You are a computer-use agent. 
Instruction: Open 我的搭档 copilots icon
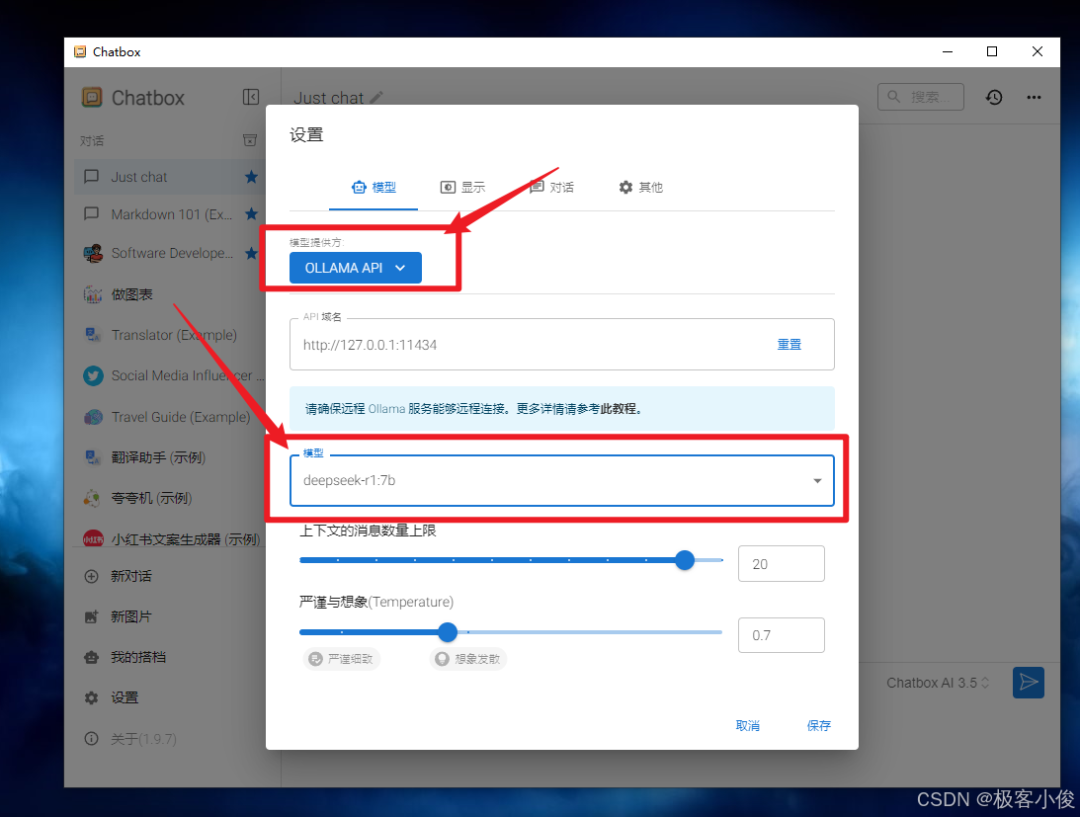(91, 657)
